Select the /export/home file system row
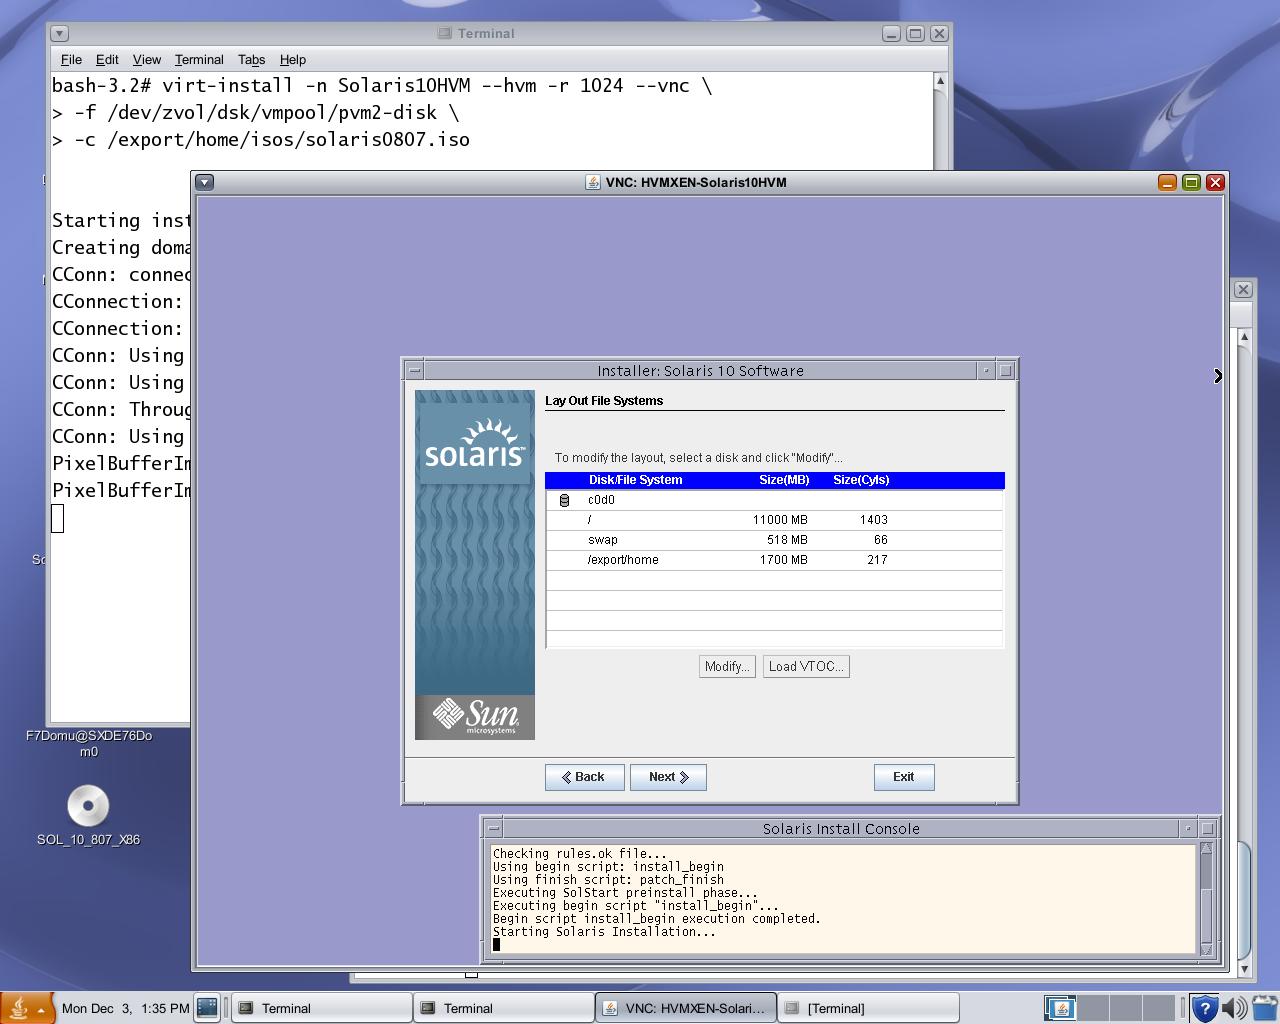The image size is (1280, 1024). click(774, 560)
